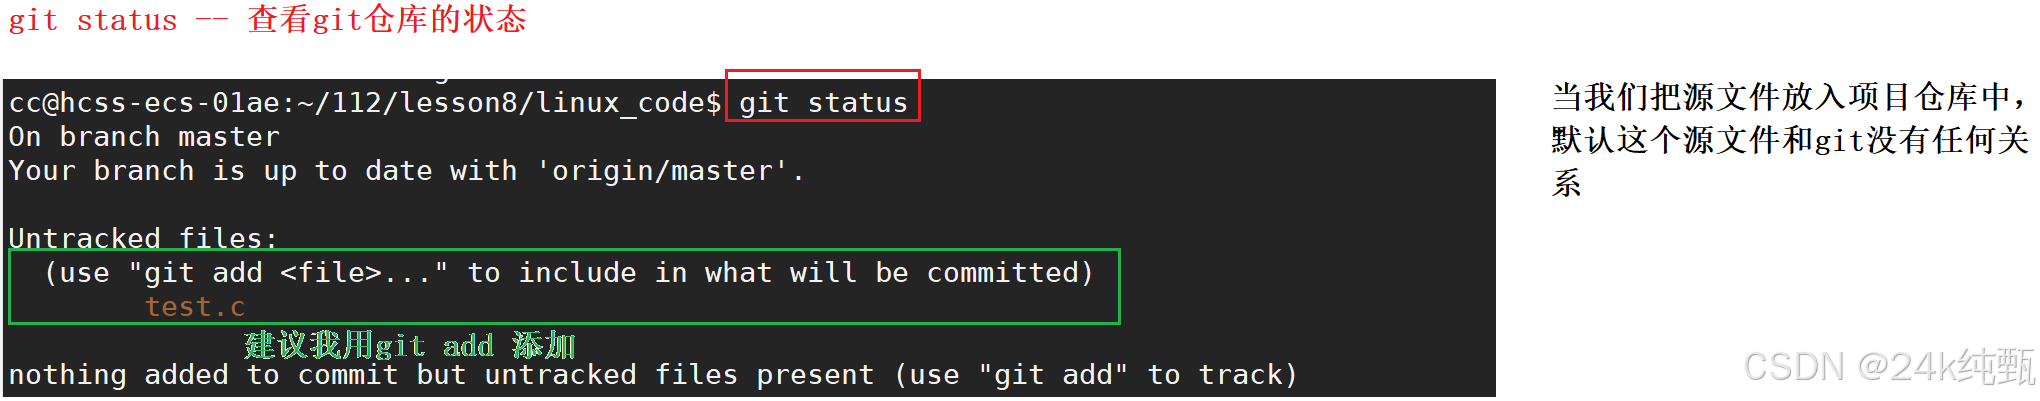Click the orange 'test.c' file name
The height and width of the screenshot is (401, 2040).
click(195, 307)
